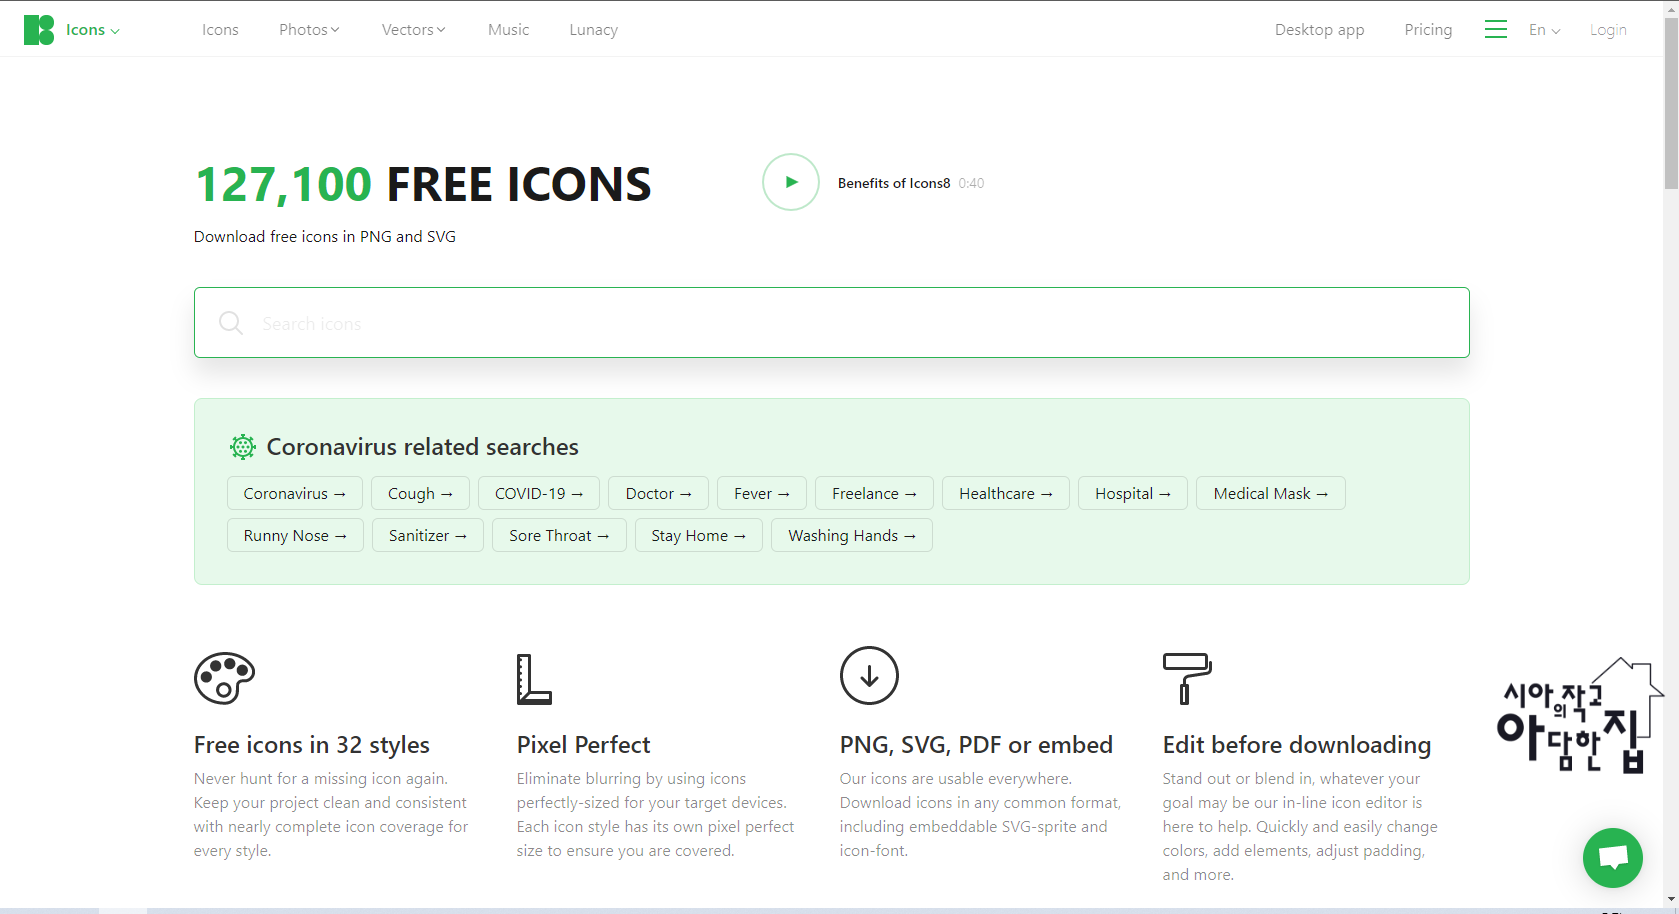This screenshot has height=914, width=1679.
Task: Select the Runny Nose search tag
Action: point(294,536)
